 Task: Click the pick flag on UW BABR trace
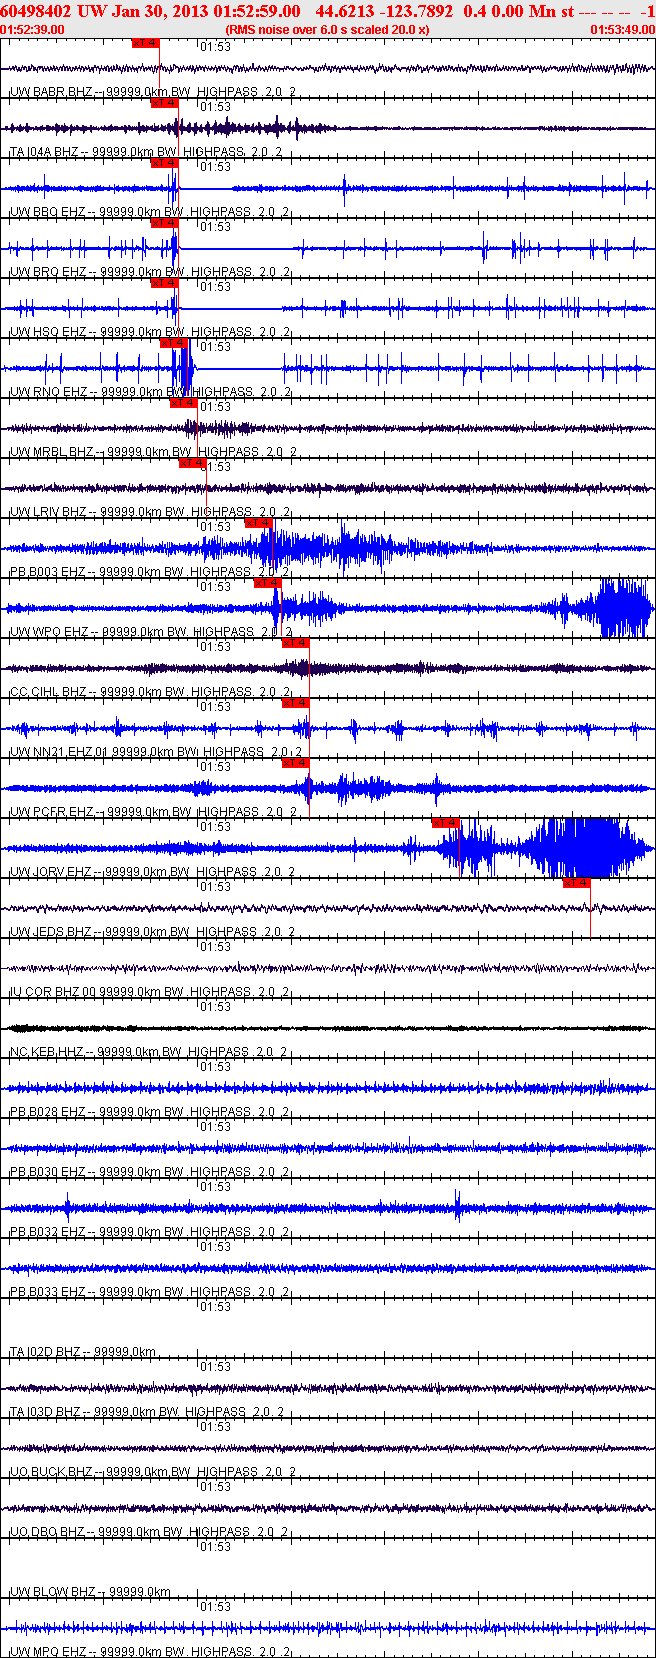[x=145, y=43]
